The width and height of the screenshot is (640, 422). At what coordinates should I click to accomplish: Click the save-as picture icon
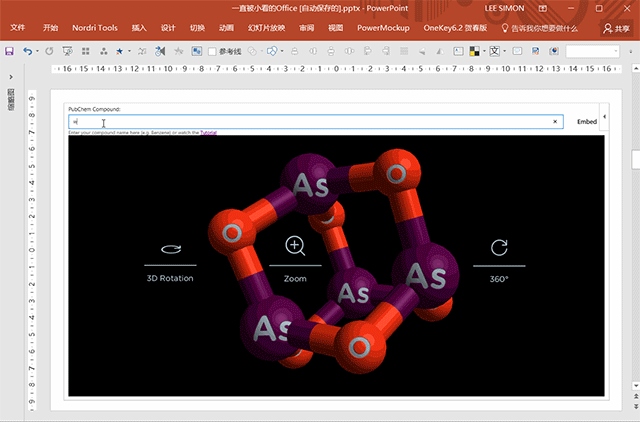point(536,51)
